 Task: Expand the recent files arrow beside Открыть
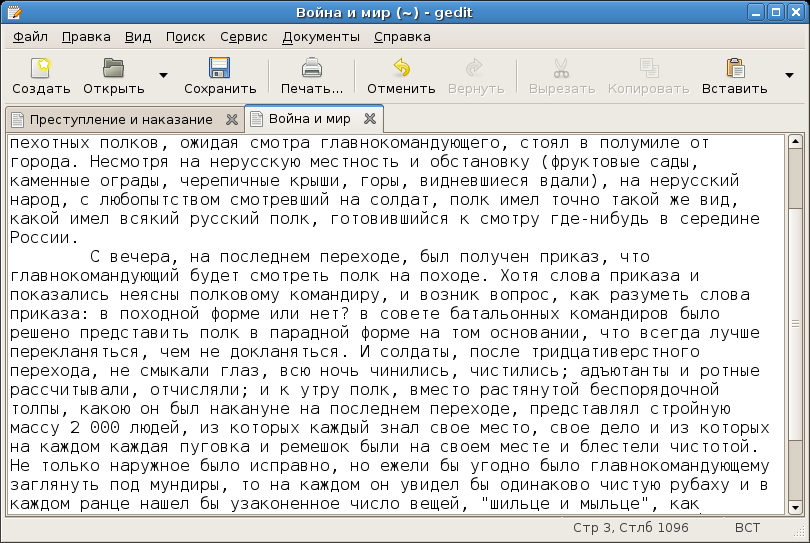[163, 75]
